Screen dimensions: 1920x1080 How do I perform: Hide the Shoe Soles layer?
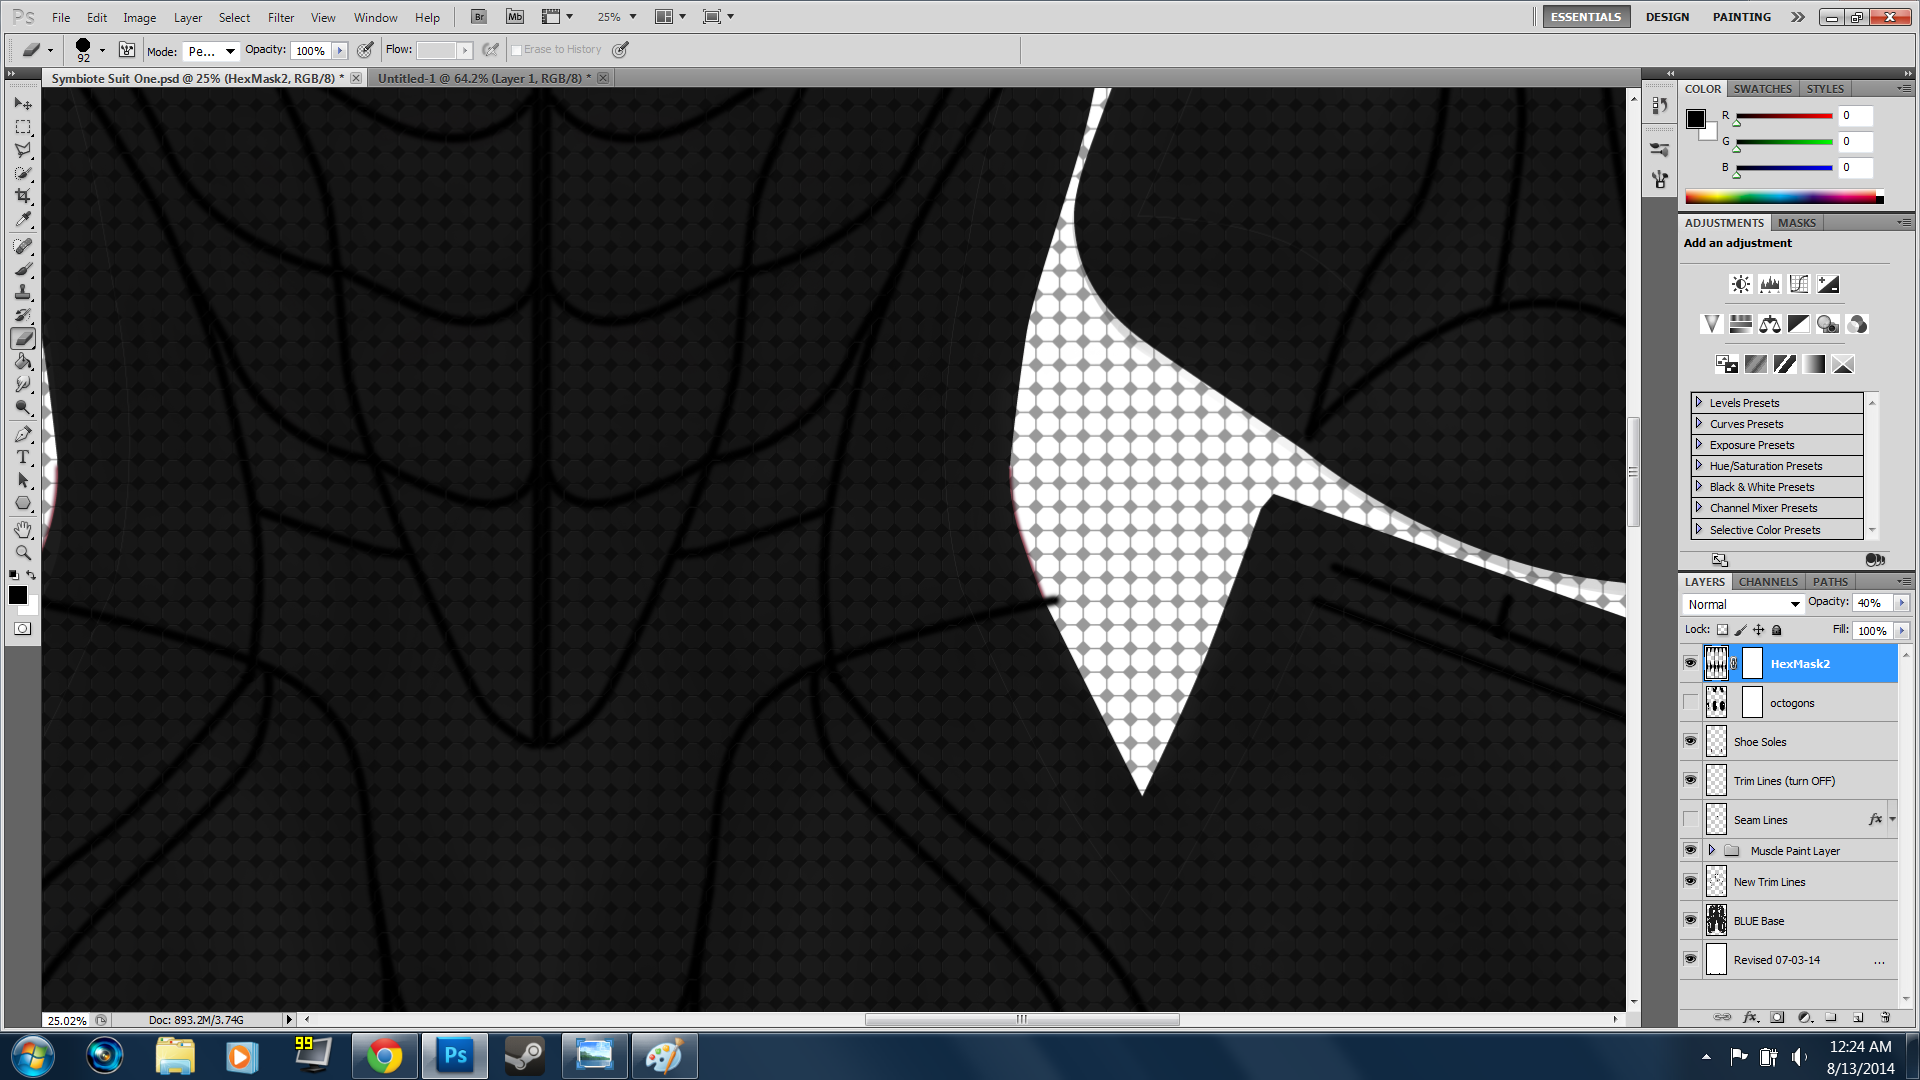1690,741
